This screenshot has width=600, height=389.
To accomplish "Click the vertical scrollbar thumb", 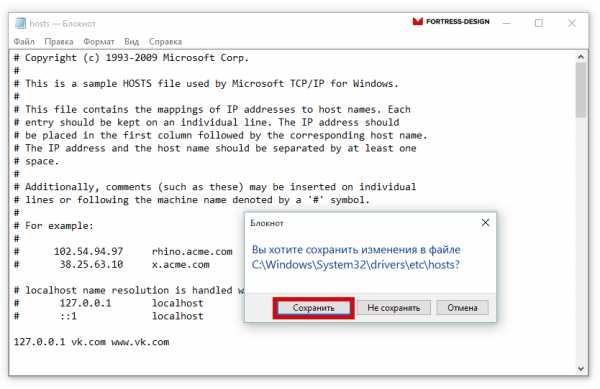I will [x=580, y=90].
